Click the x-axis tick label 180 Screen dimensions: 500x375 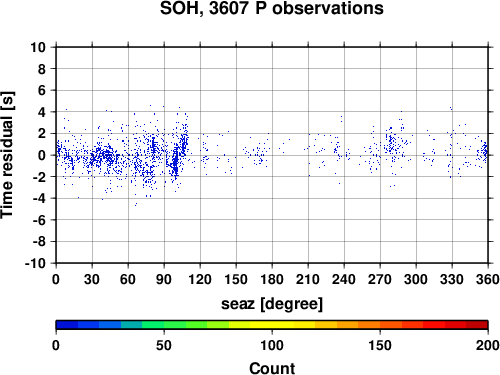click(272, 279)
